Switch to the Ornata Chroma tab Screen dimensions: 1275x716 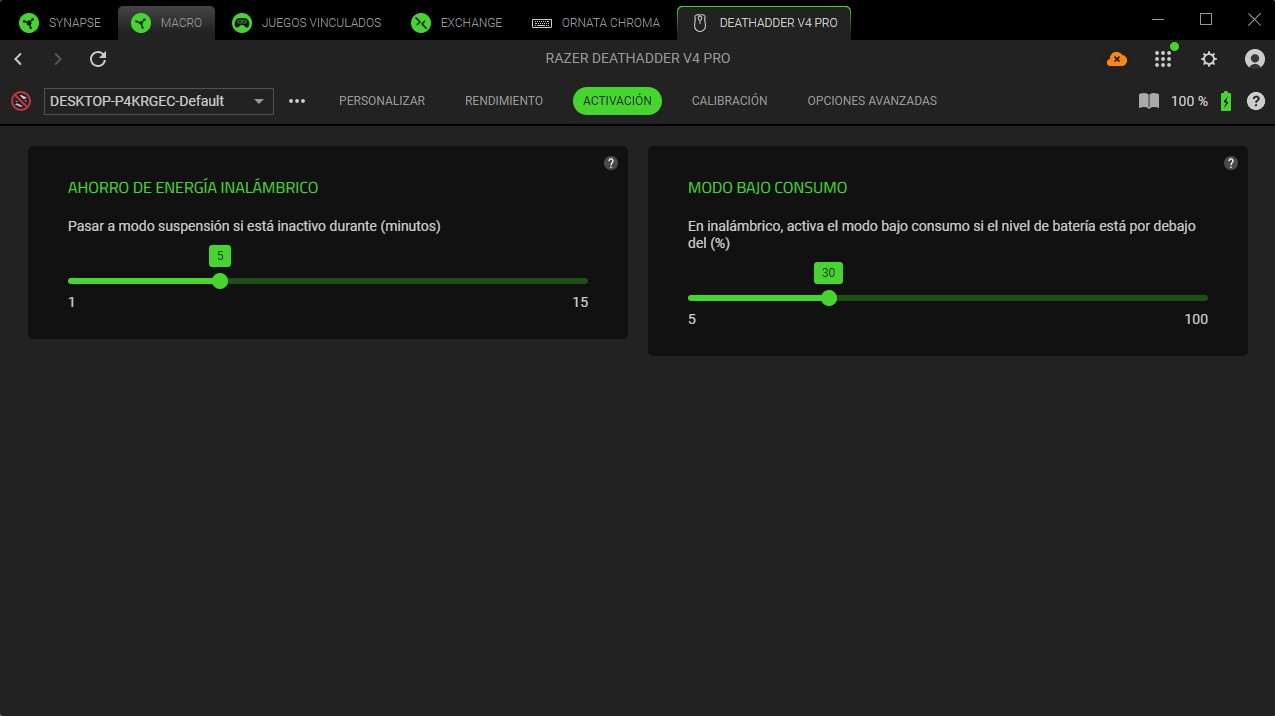(596, 22)
